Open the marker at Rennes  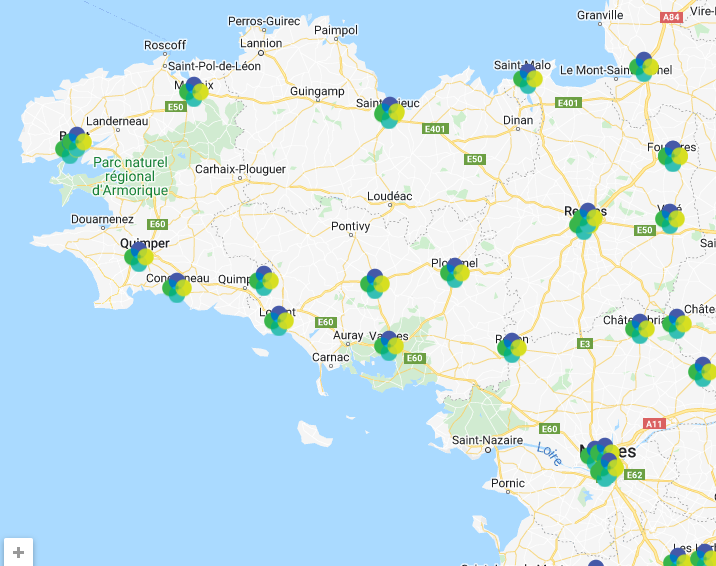586,221
